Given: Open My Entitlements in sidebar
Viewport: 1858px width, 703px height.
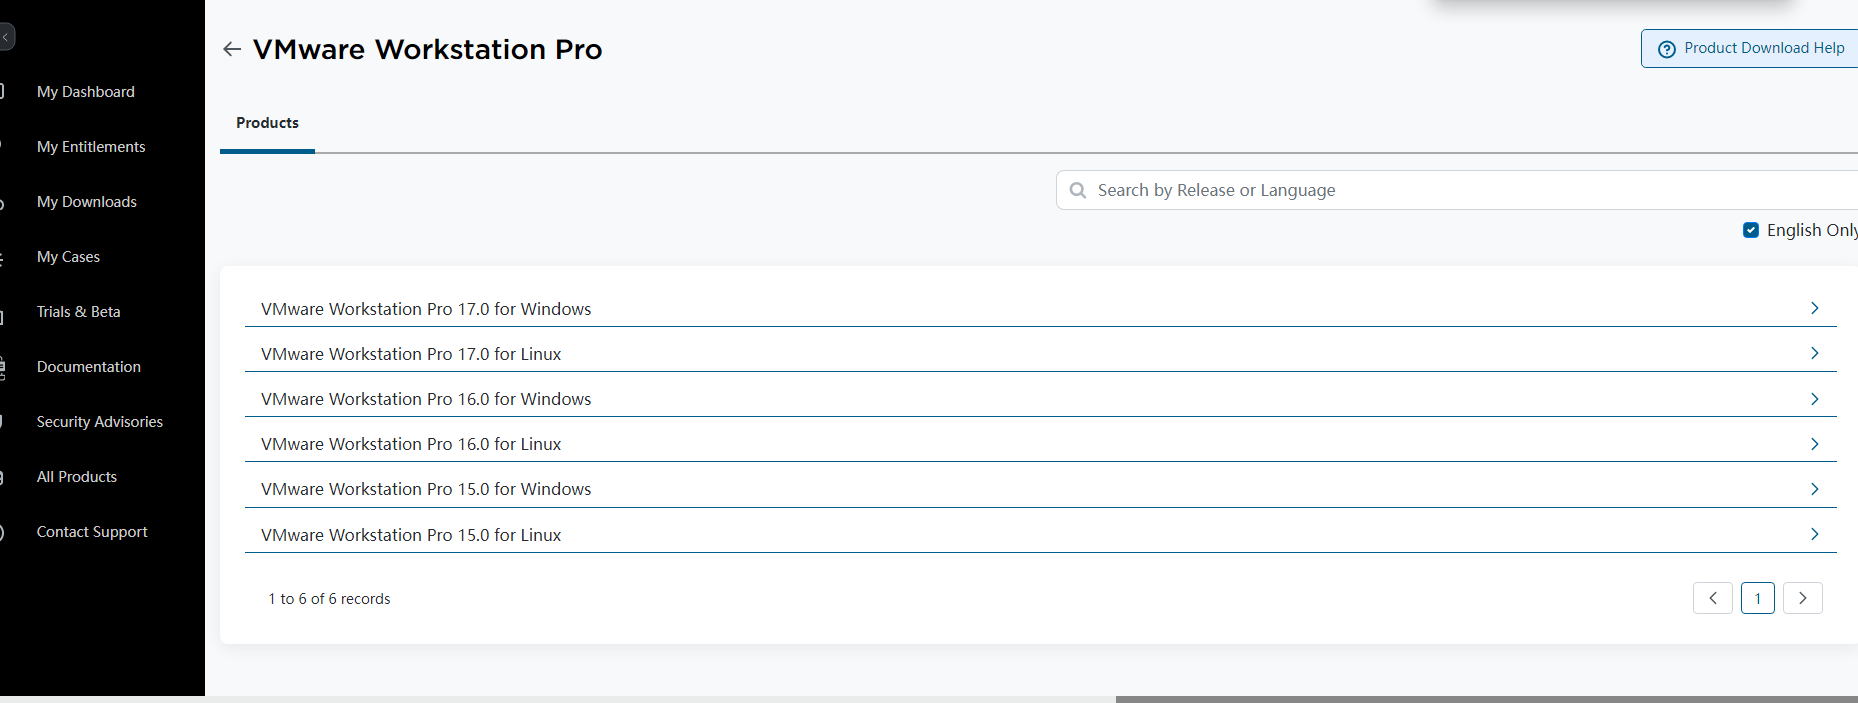Looking at the screenshot, I should [x=91, y=147].
